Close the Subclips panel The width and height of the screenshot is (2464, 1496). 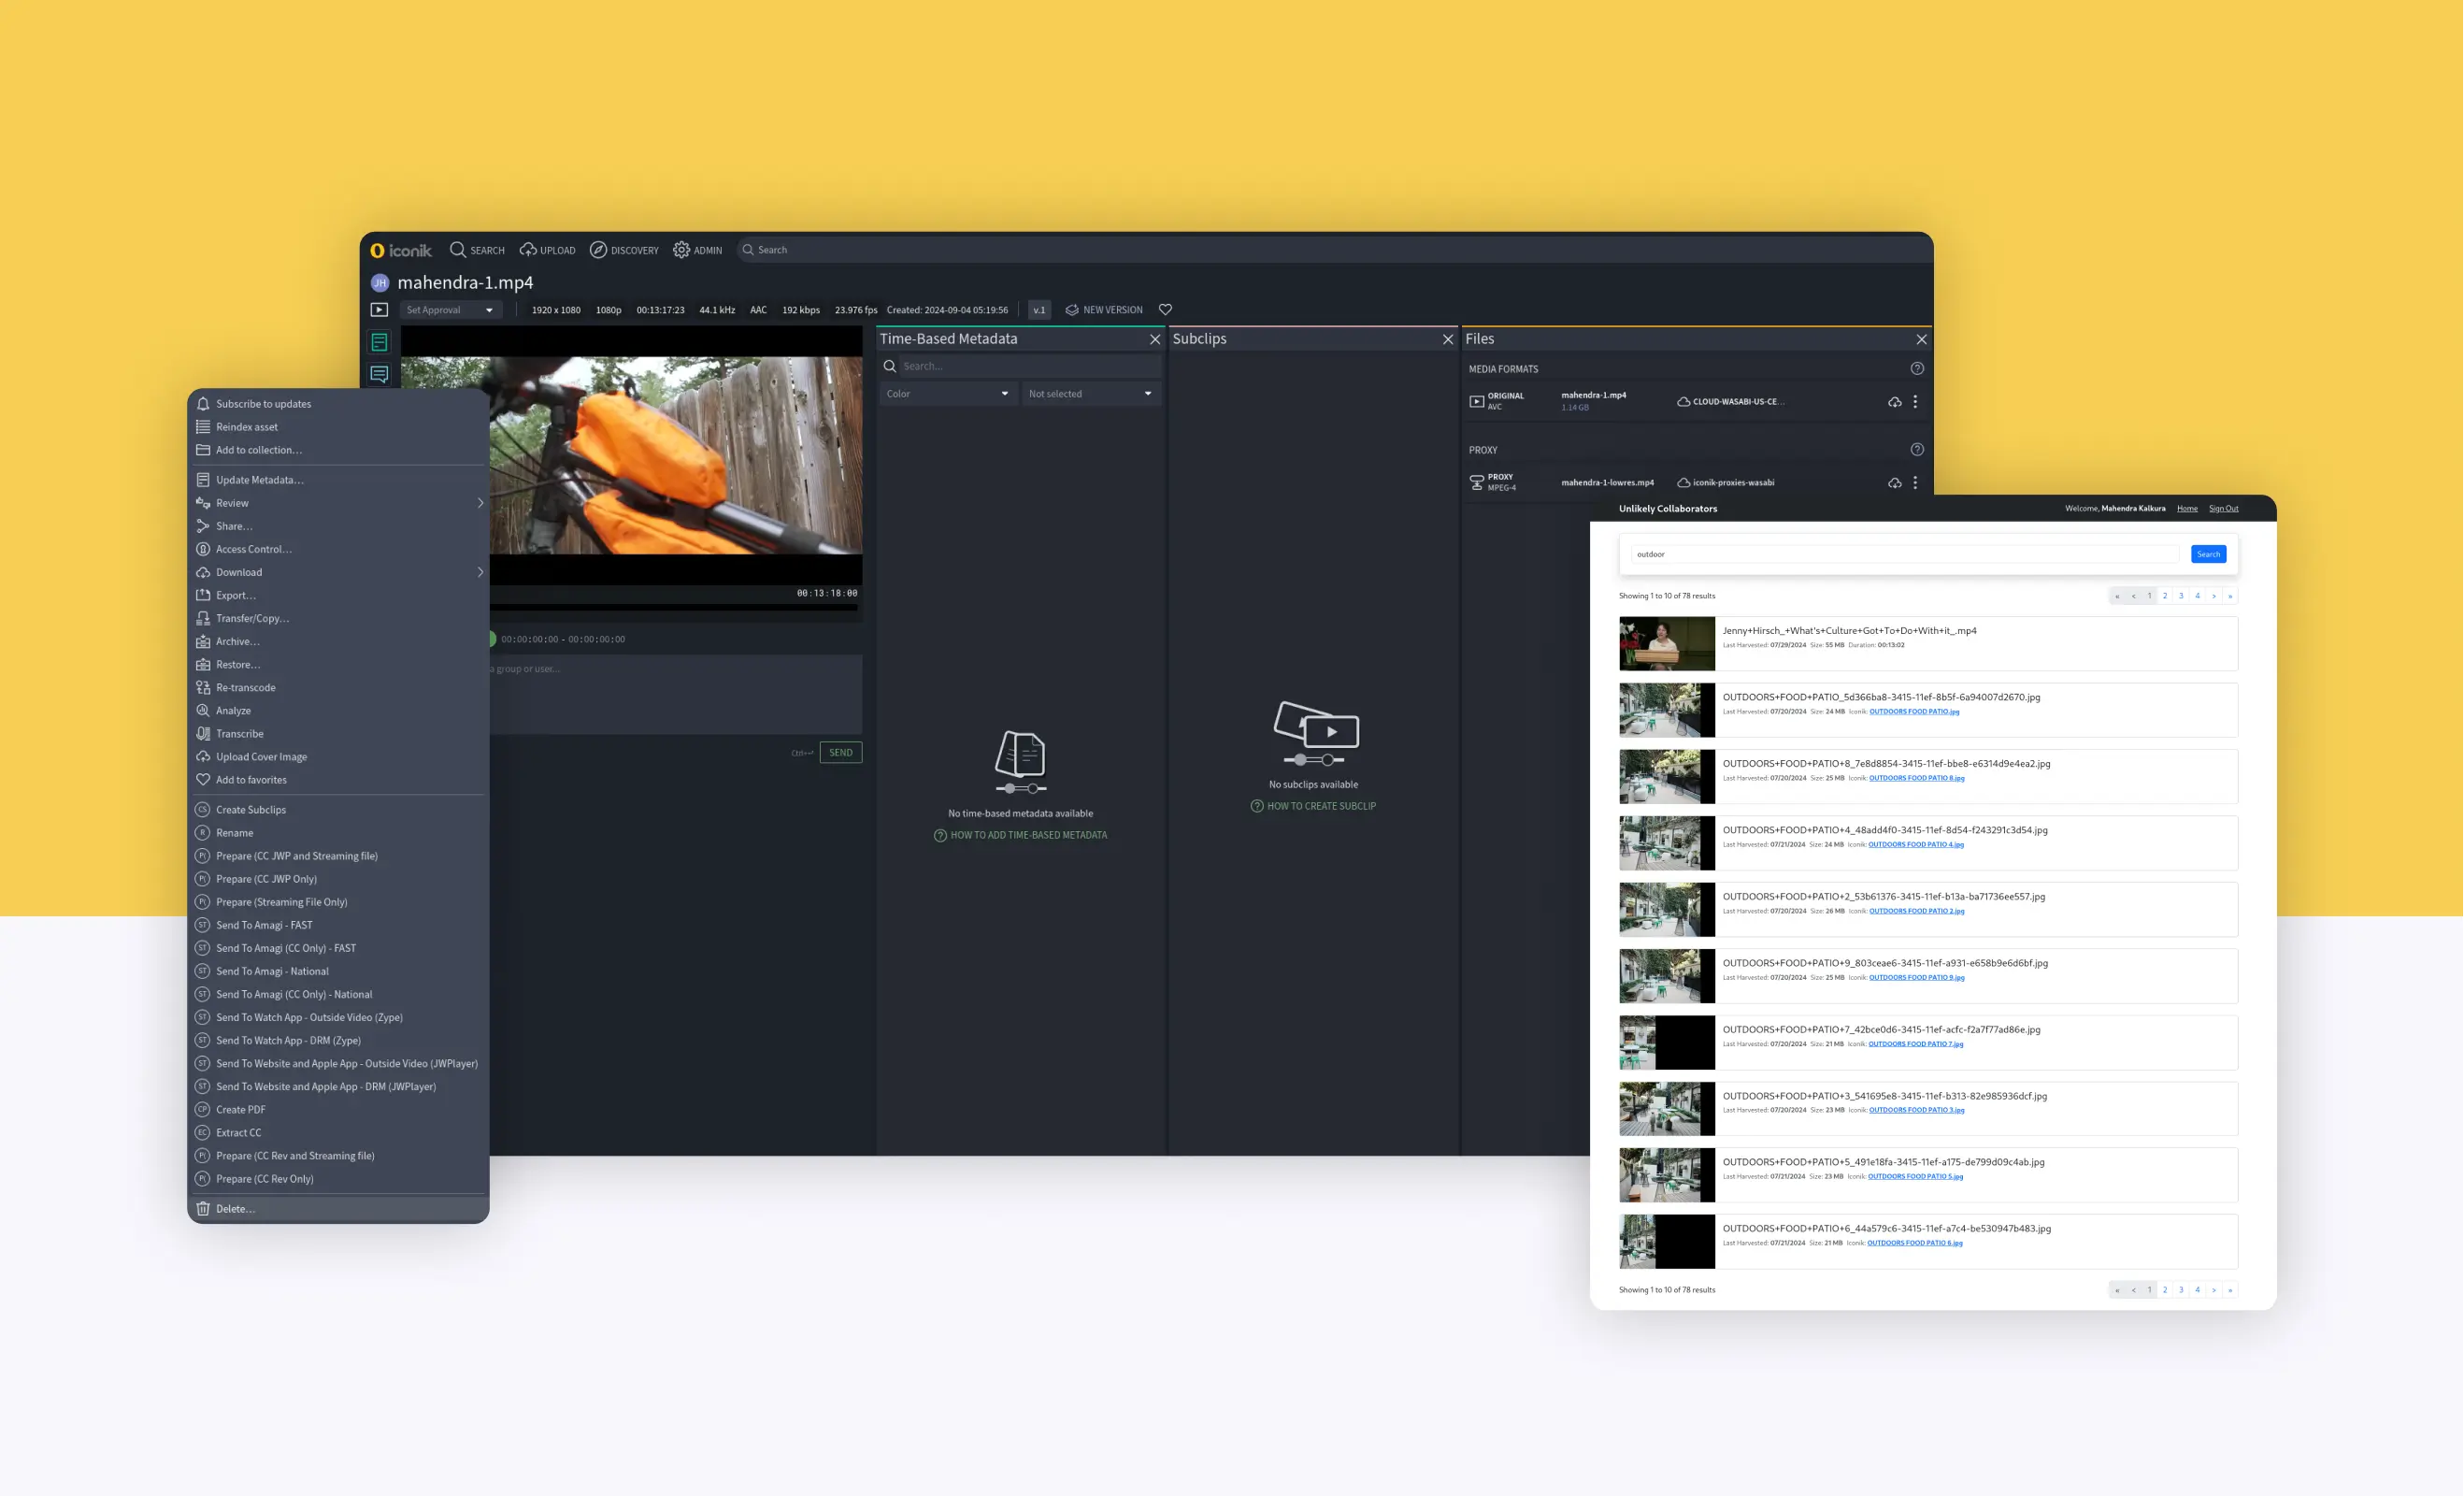[x=1447, y=340]
